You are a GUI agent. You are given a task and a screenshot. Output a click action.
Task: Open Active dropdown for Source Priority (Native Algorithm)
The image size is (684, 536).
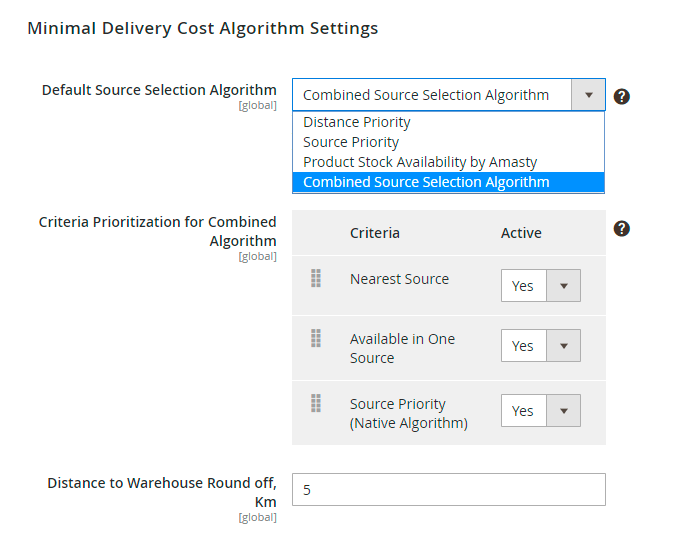(x=540, y=411)
